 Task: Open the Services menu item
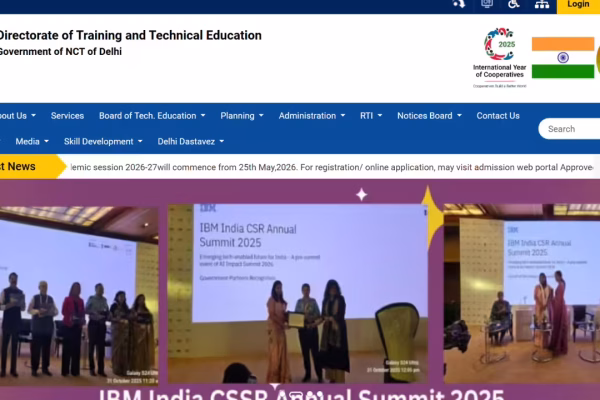pyautogui.click(x=67, y=116)
